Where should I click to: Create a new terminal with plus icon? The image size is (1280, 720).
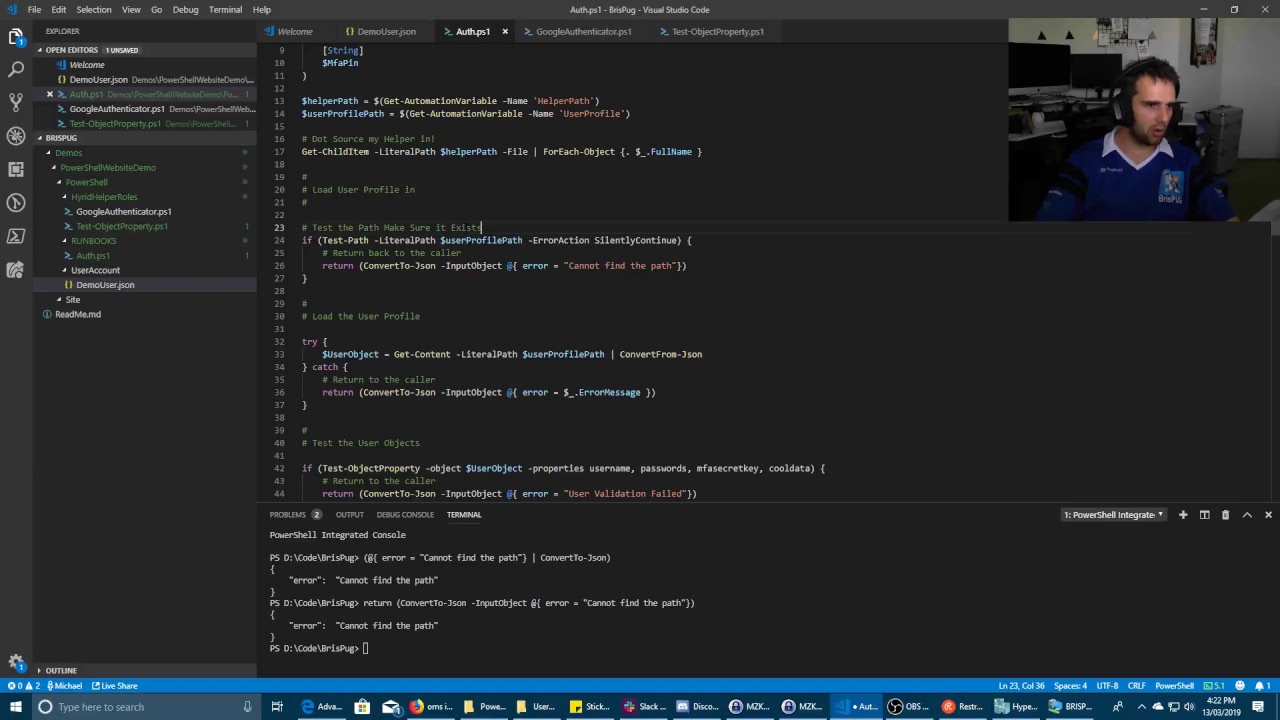tap(1183, 515)
